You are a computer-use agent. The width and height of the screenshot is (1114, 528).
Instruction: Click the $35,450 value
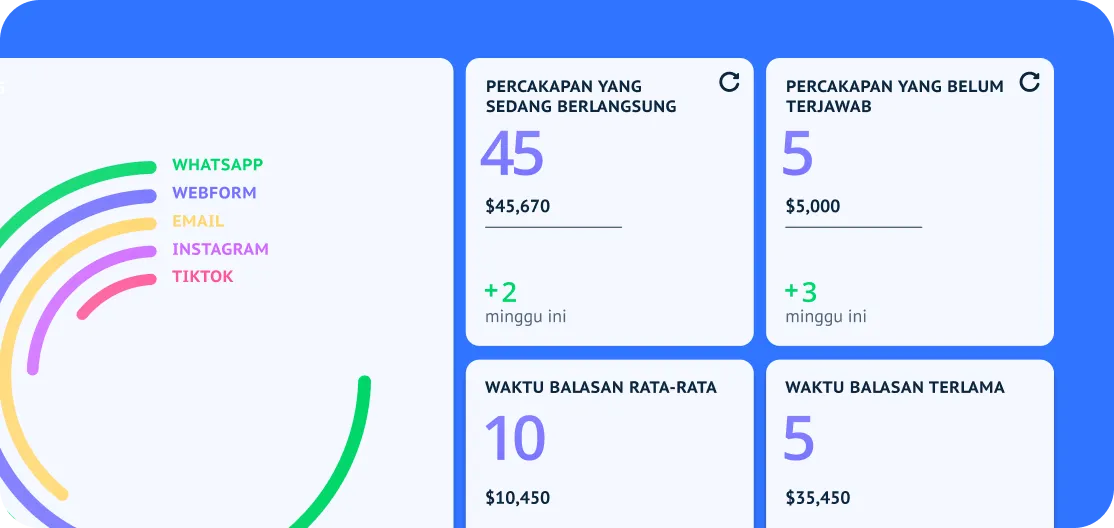coord(817,498)
